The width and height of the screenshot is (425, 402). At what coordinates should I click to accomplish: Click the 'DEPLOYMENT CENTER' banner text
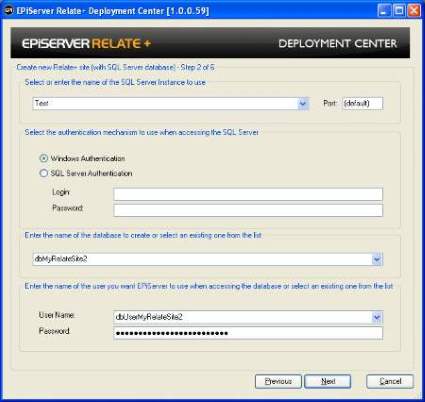pyautogui.click(x=338, y=43)
